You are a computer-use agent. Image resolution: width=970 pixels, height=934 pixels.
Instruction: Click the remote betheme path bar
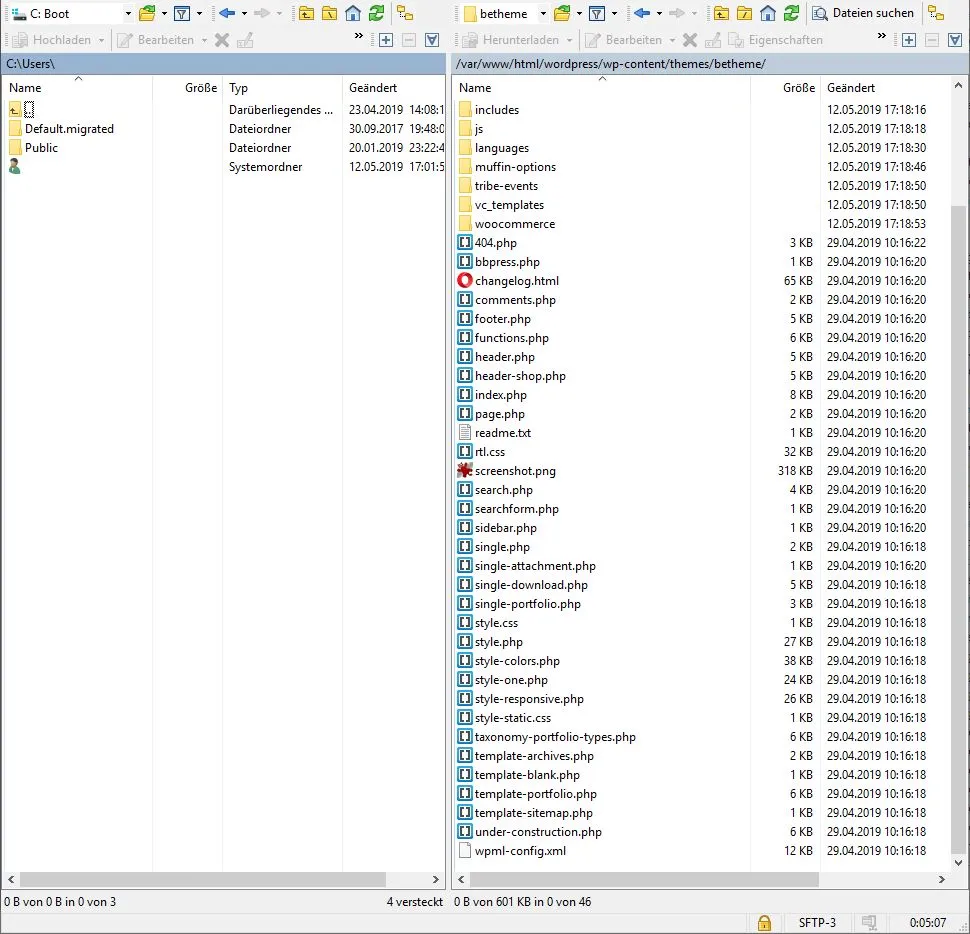710,64
